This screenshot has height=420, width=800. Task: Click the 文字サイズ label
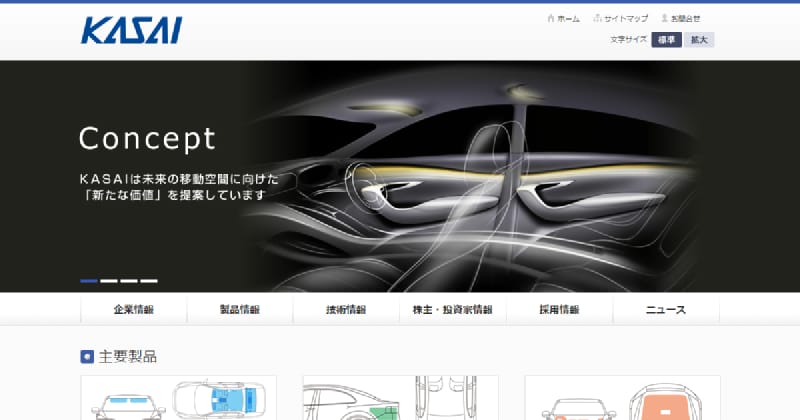(629, 39)
